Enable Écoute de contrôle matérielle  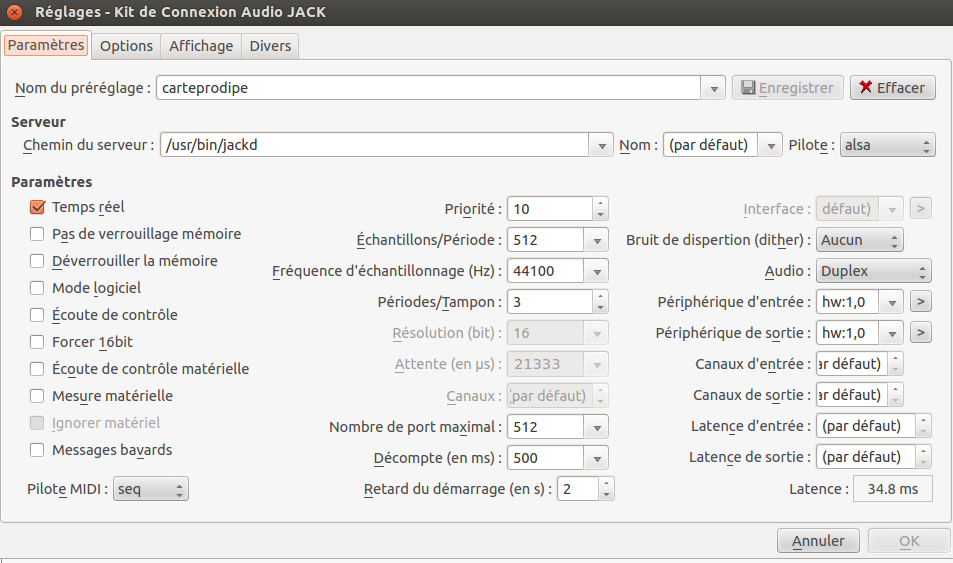click(37, 369)
